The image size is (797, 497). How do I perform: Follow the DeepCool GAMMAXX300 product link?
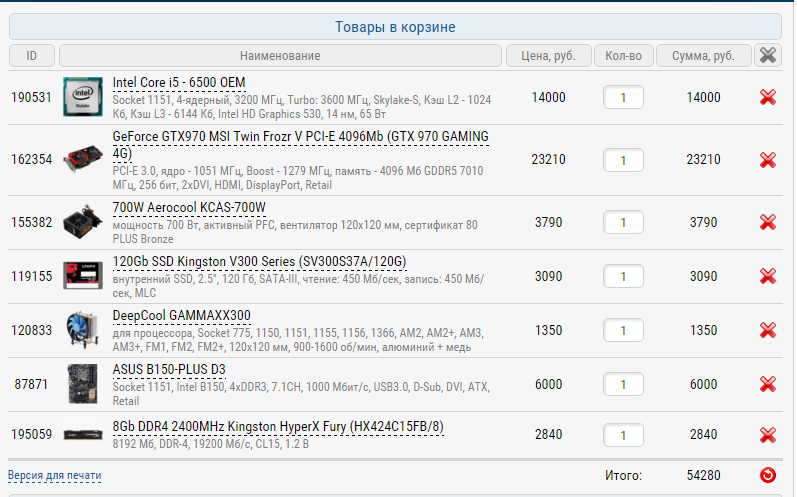(x=181, y=316)
